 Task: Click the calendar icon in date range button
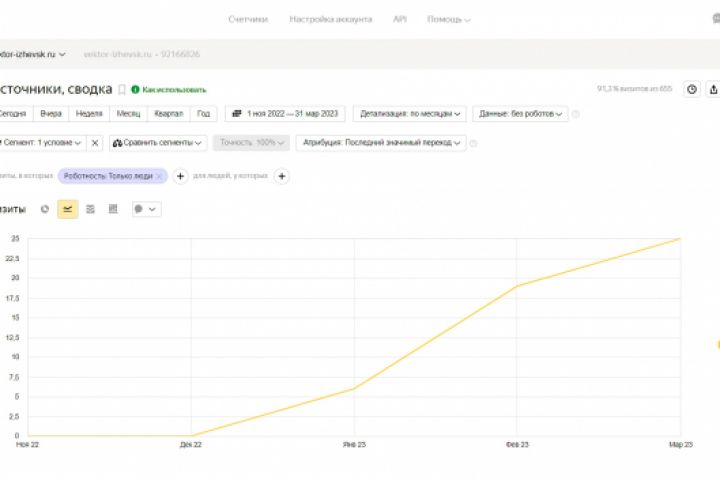236,113
